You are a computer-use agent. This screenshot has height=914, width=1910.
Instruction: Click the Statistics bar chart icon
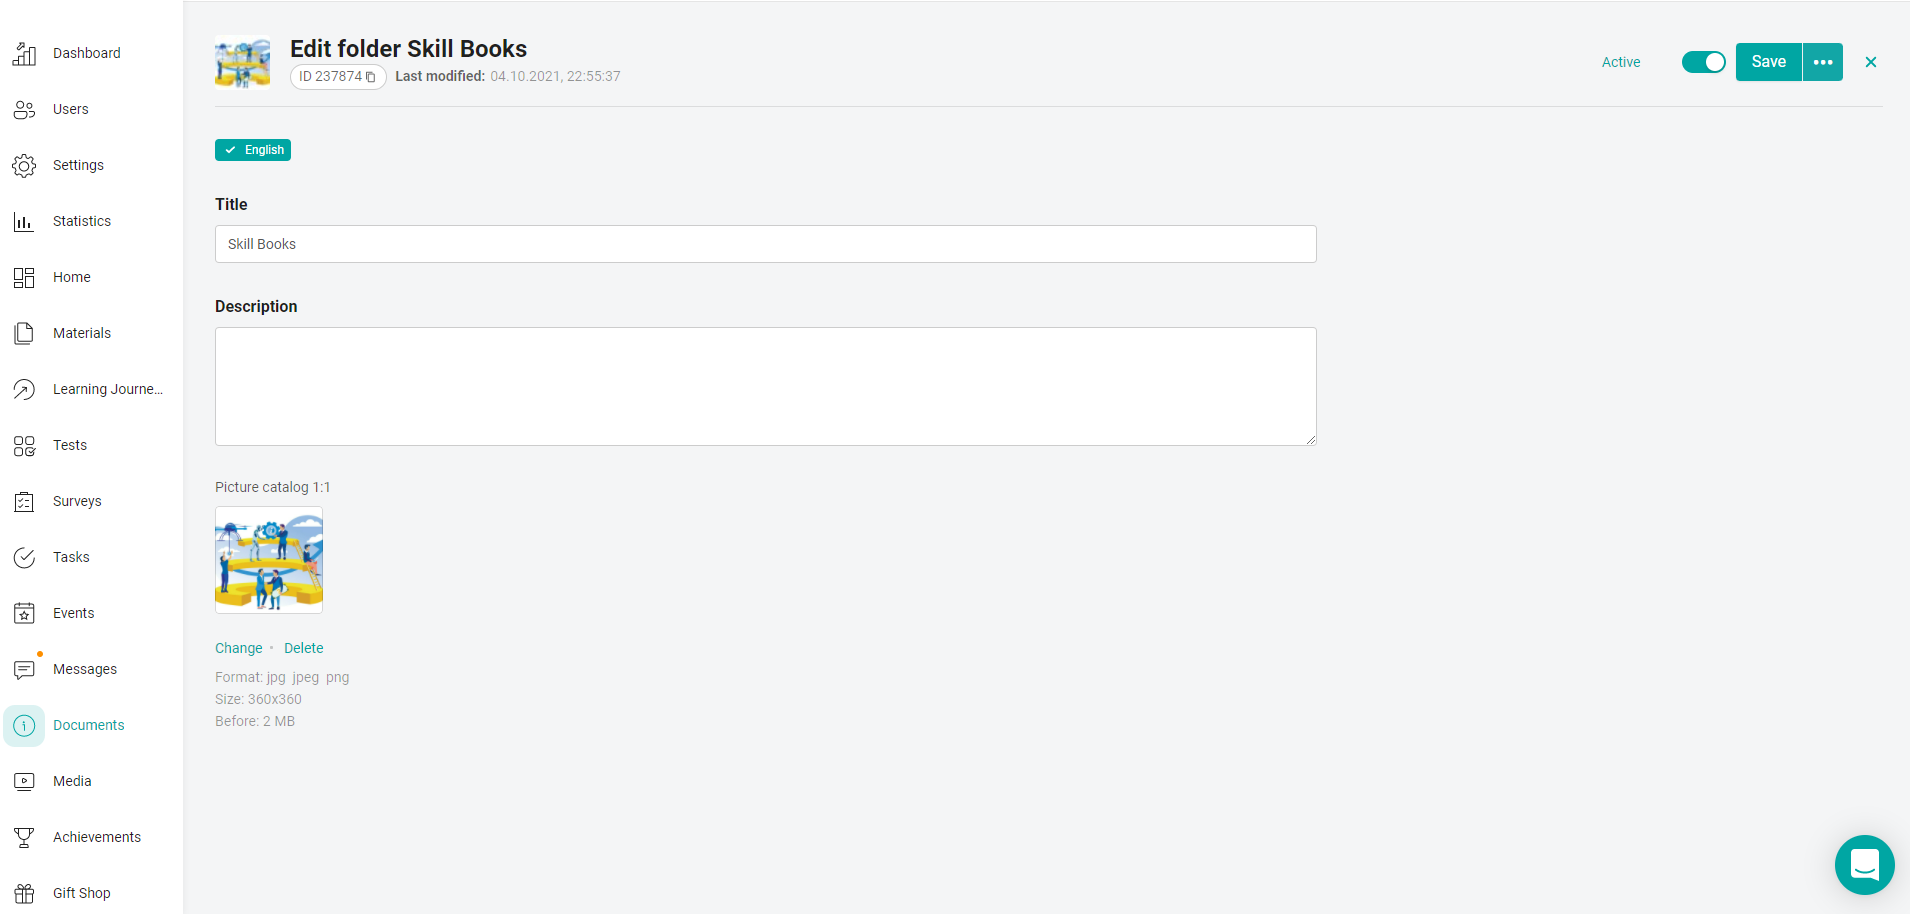tap(24, 222)
